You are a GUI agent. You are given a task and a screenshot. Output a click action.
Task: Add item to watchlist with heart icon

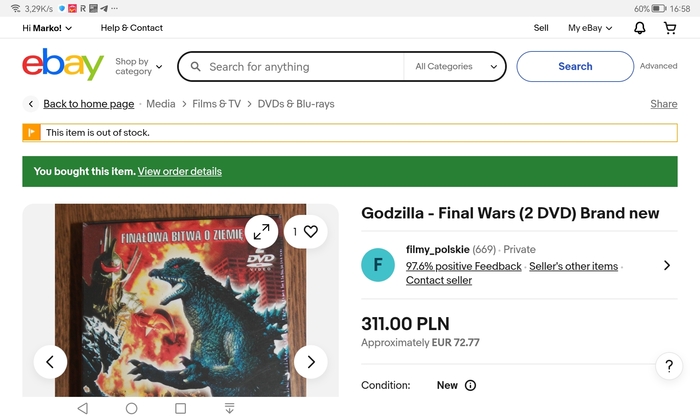(306, 232)
